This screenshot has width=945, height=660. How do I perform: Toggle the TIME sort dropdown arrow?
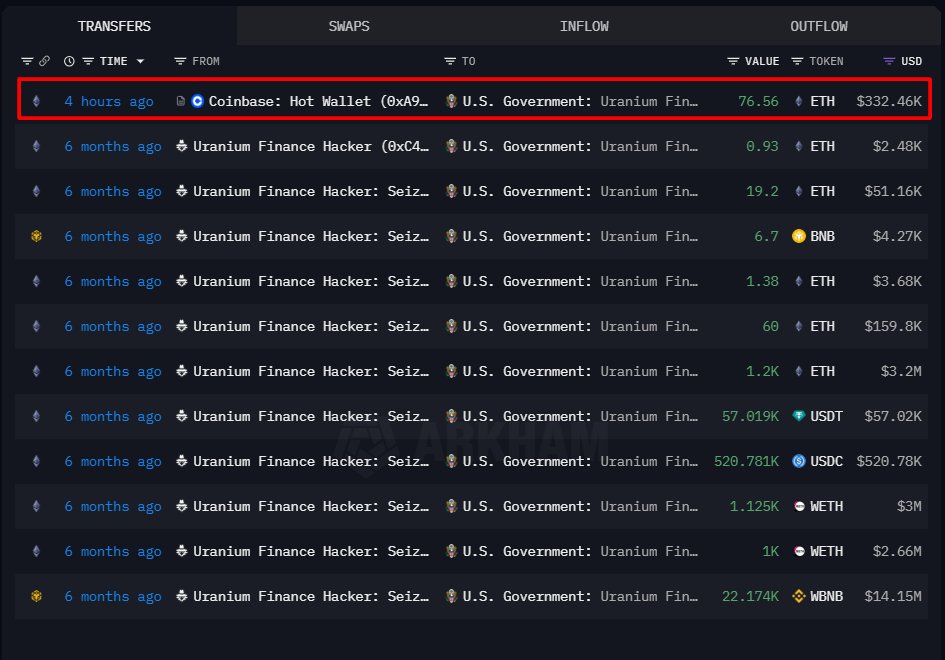tap(140, 61)
